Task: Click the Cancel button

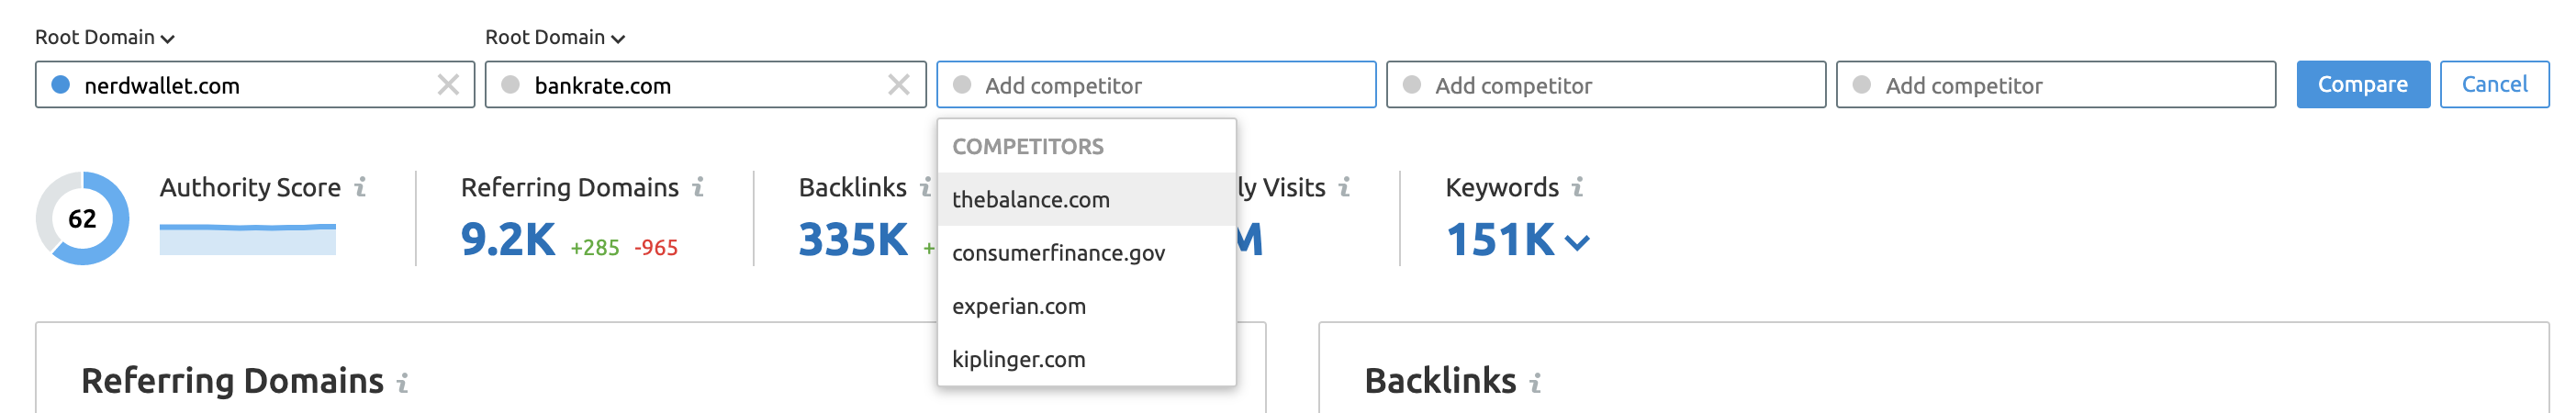Action: pos(2494,85)
